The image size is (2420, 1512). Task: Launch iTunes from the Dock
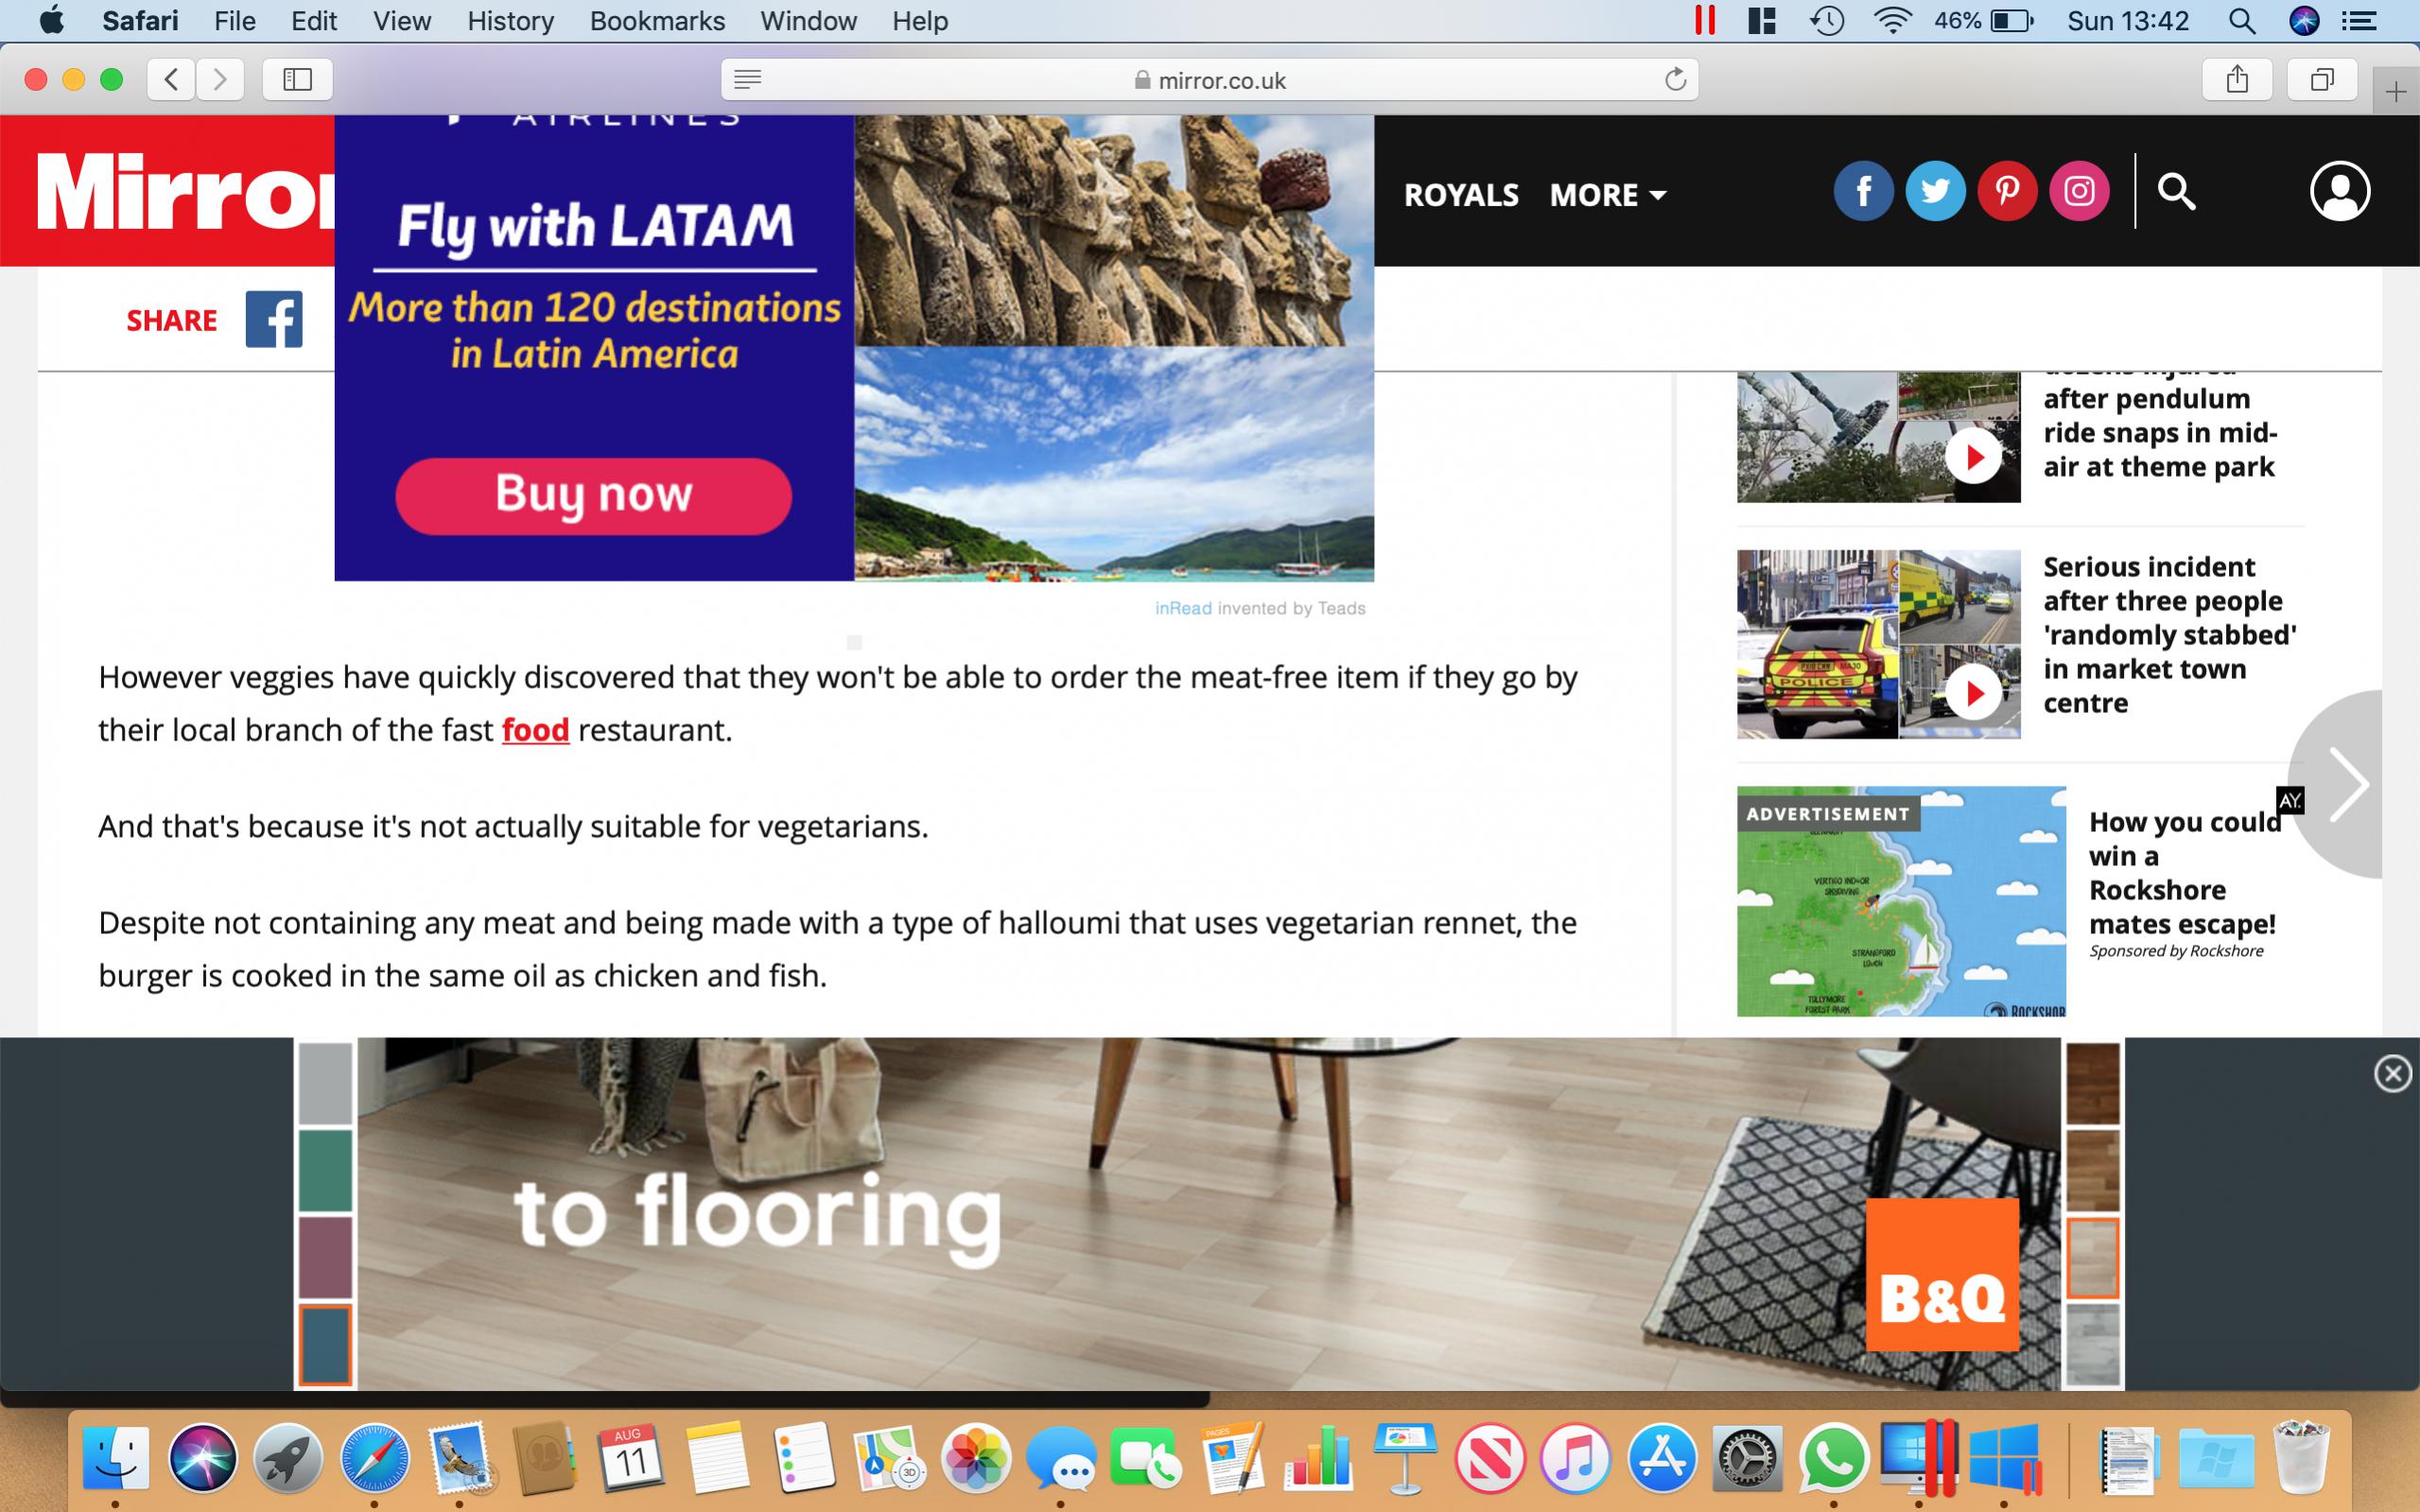[1575, 1458]
